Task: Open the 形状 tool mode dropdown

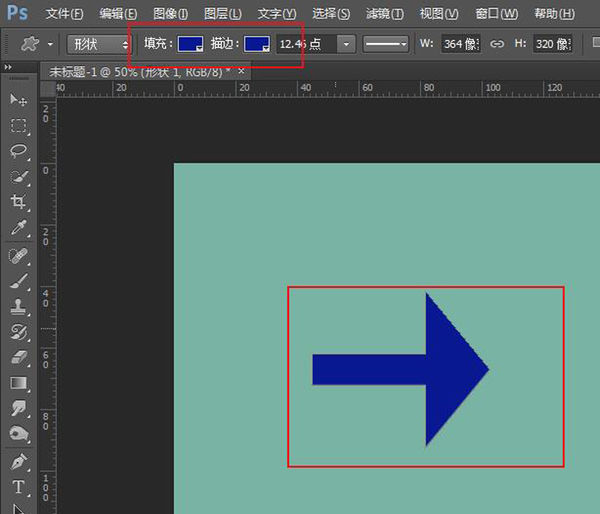Action: pyautogui.click(x=99, y=44)
